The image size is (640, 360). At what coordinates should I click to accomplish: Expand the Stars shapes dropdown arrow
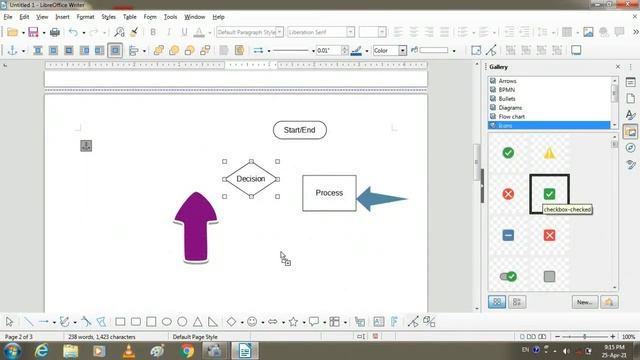[304, 322]
